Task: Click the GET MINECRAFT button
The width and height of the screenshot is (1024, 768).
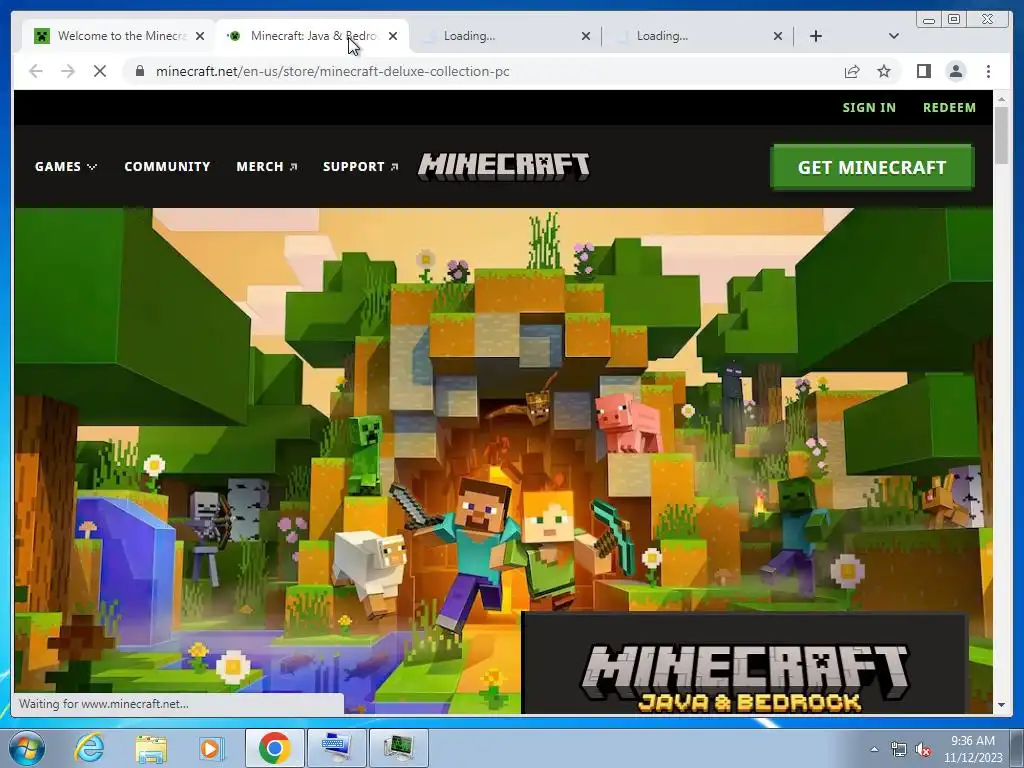Action: point(872,167)
